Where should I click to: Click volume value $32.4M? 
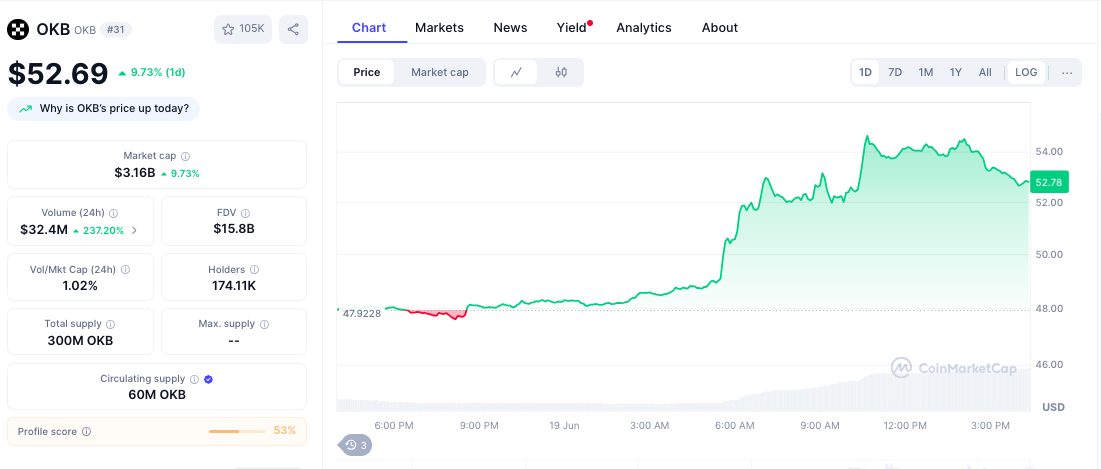44,230
